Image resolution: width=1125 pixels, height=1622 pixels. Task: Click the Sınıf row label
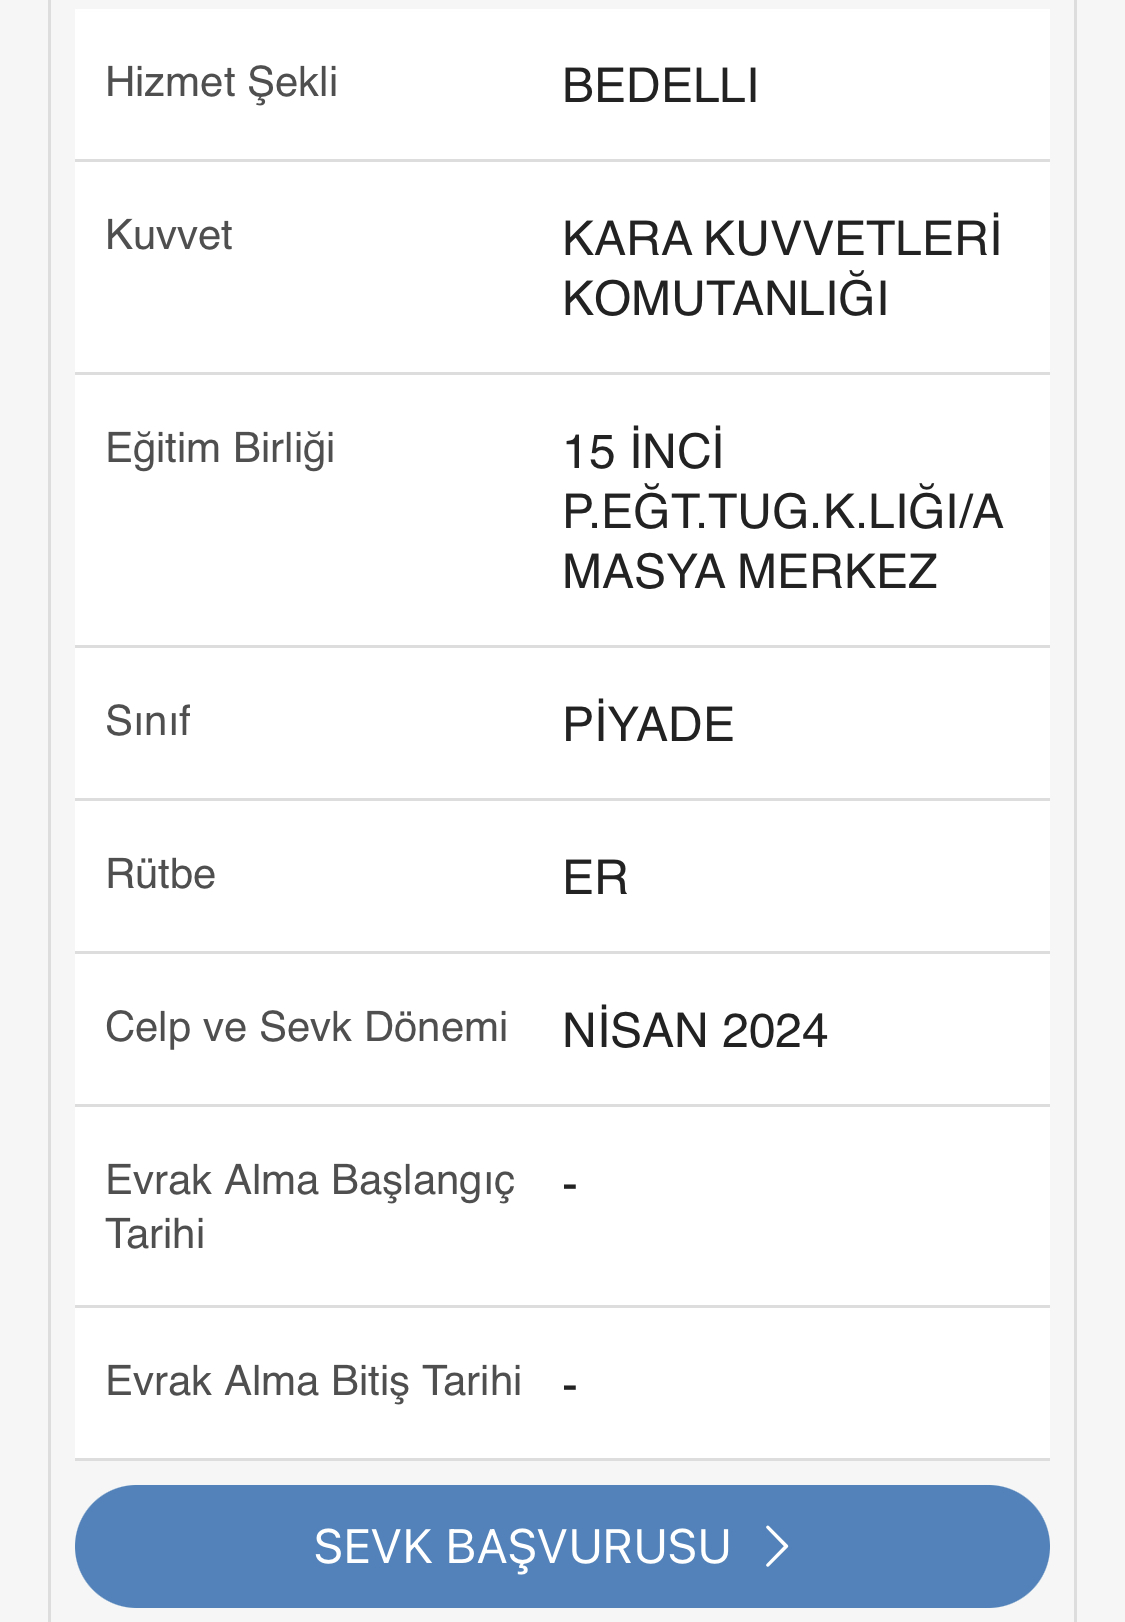148,721
